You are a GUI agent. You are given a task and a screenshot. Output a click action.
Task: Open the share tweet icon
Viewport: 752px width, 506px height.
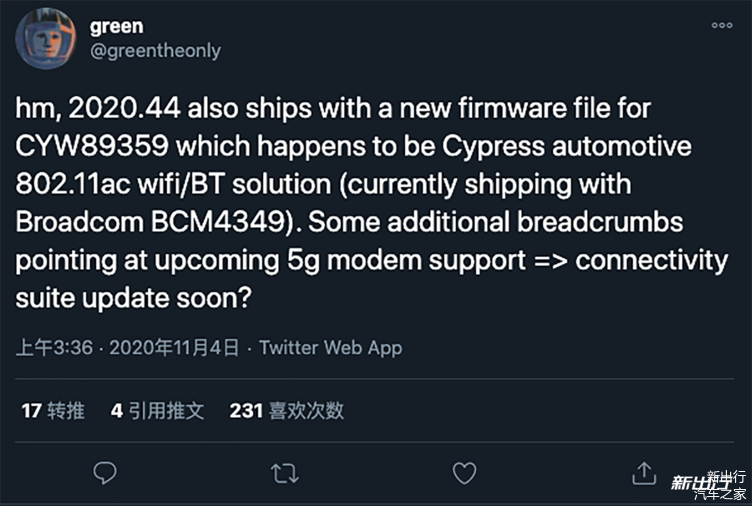click(x=644, y=472)
